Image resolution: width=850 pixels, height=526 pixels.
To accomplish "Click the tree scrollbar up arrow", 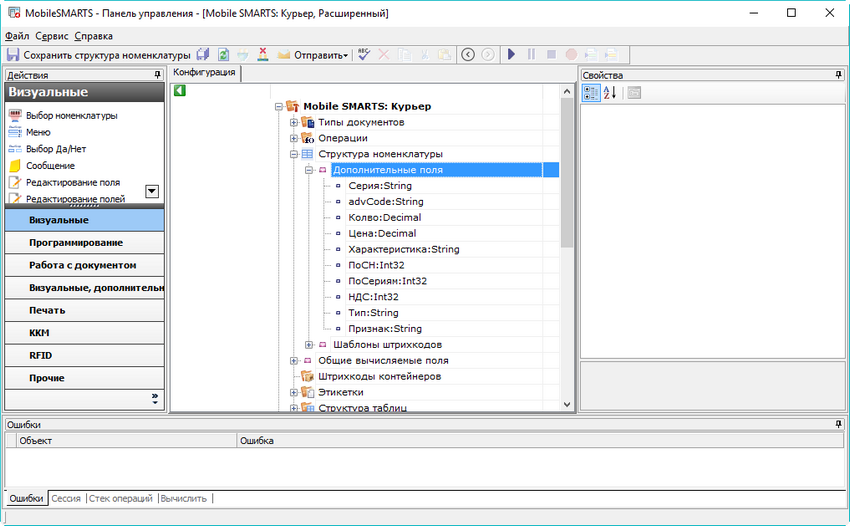I will click(x=567, y=92).
